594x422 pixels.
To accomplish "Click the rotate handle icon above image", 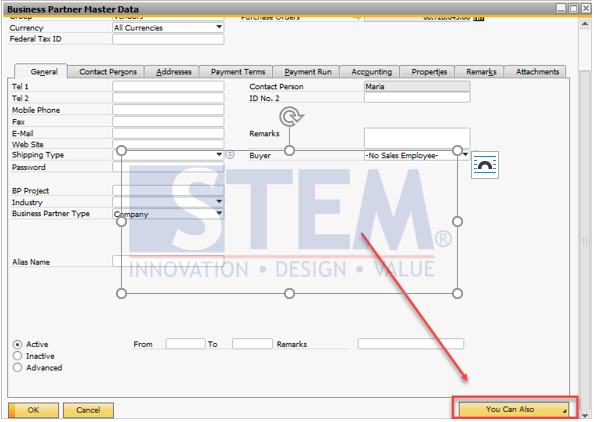I will coord(291,116).
